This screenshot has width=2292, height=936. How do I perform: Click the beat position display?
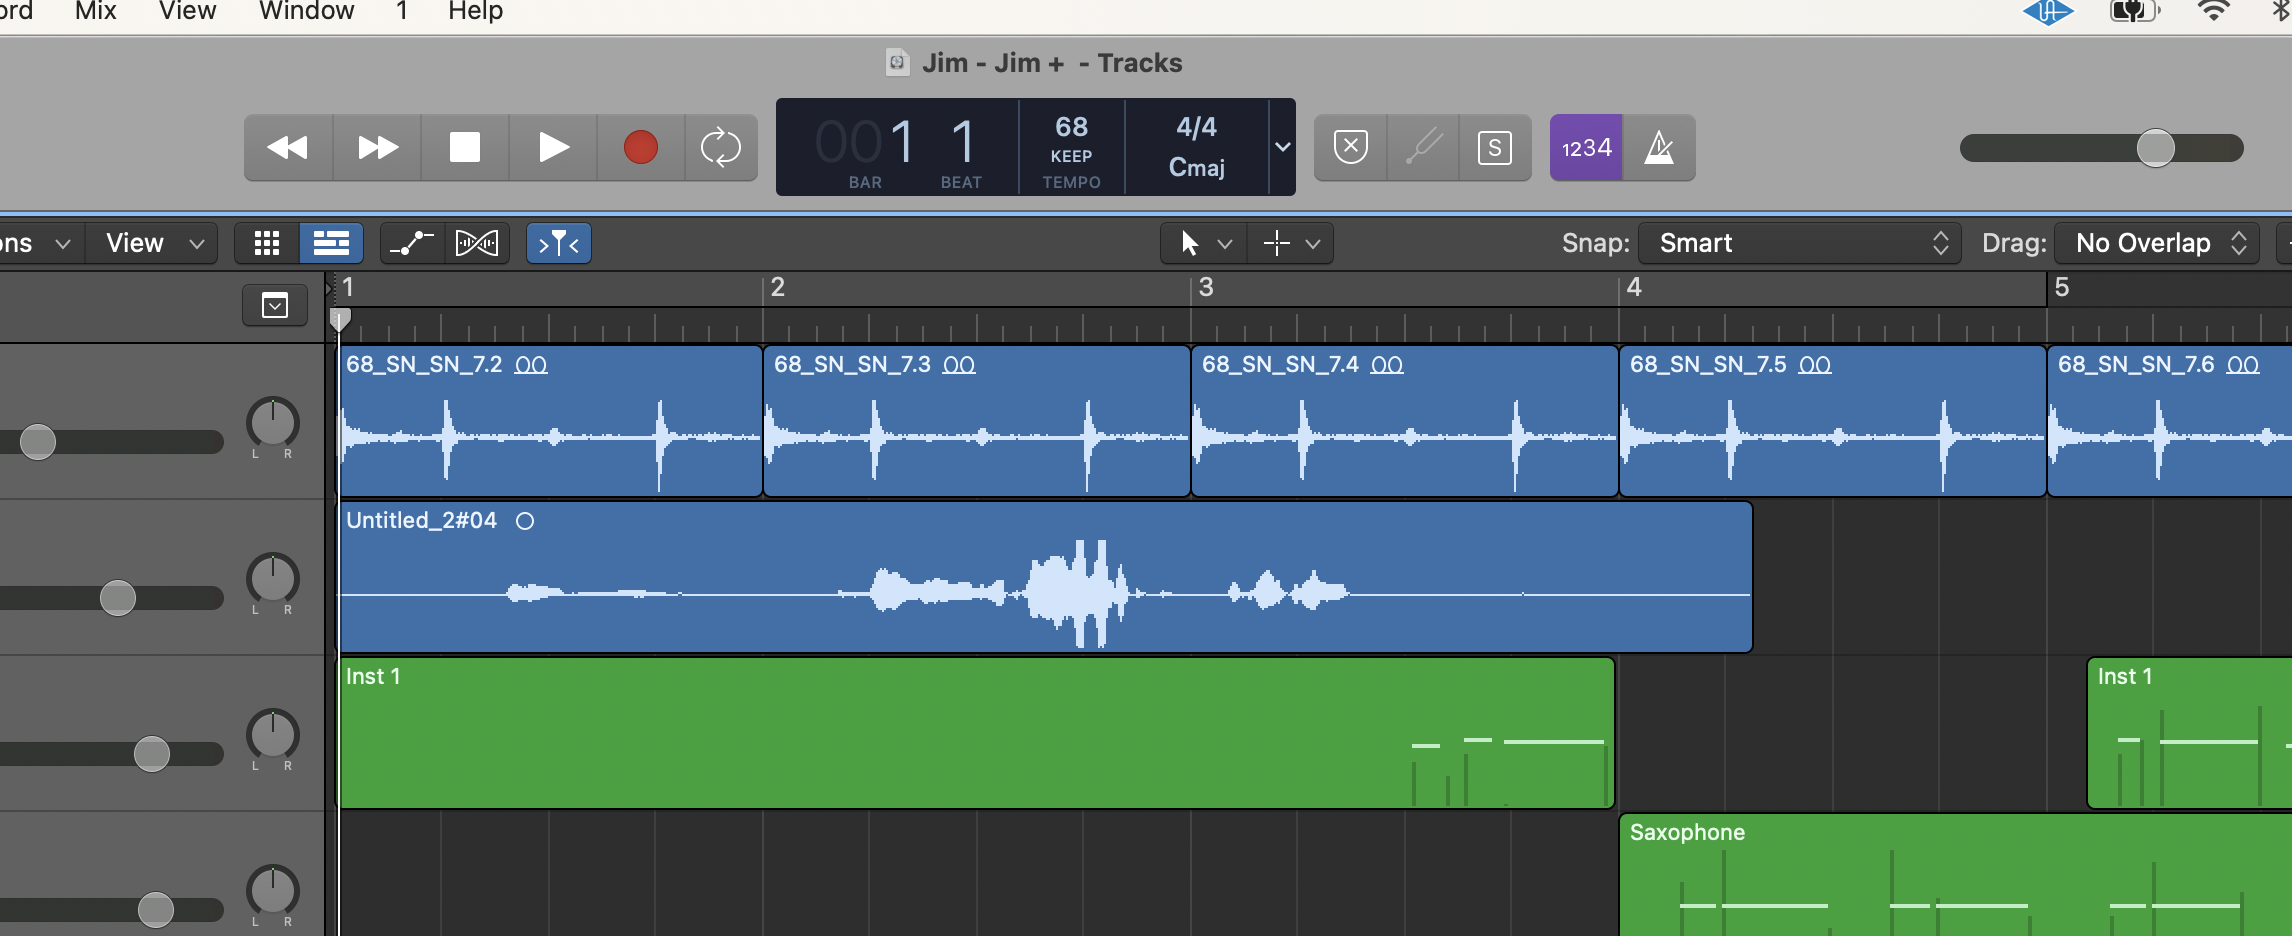(x=962, y=142)
